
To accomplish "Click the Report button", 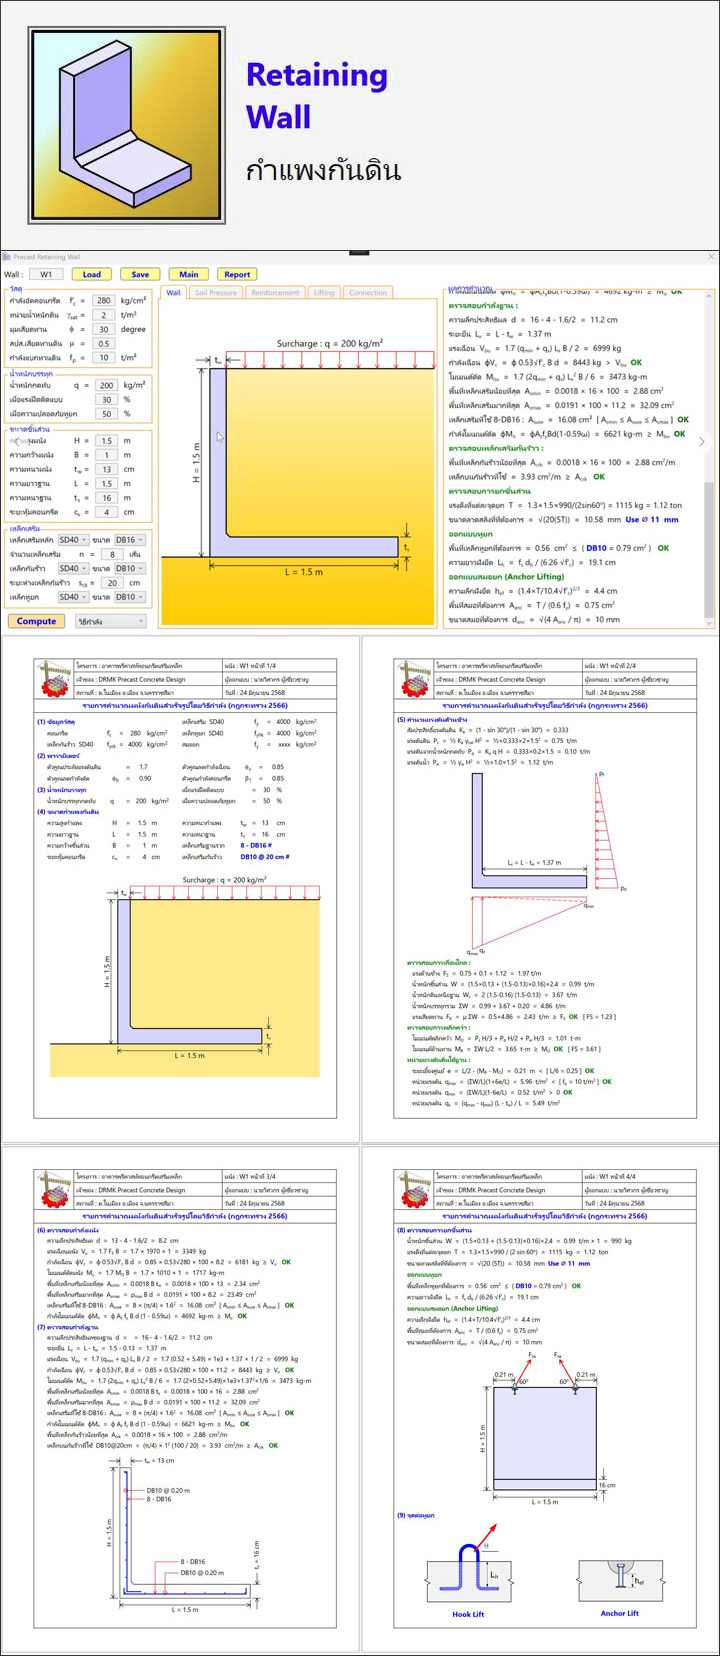I will pos(237,274).
